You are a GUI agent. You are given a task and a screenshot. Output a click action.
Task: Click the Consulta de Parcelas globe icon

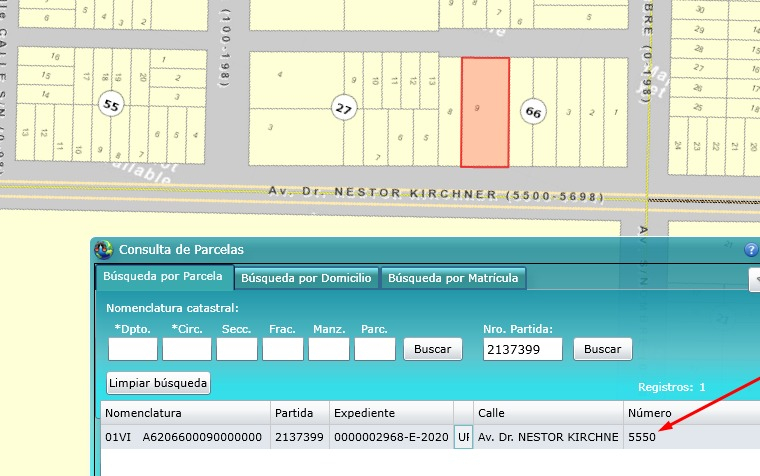coord(103,250)
